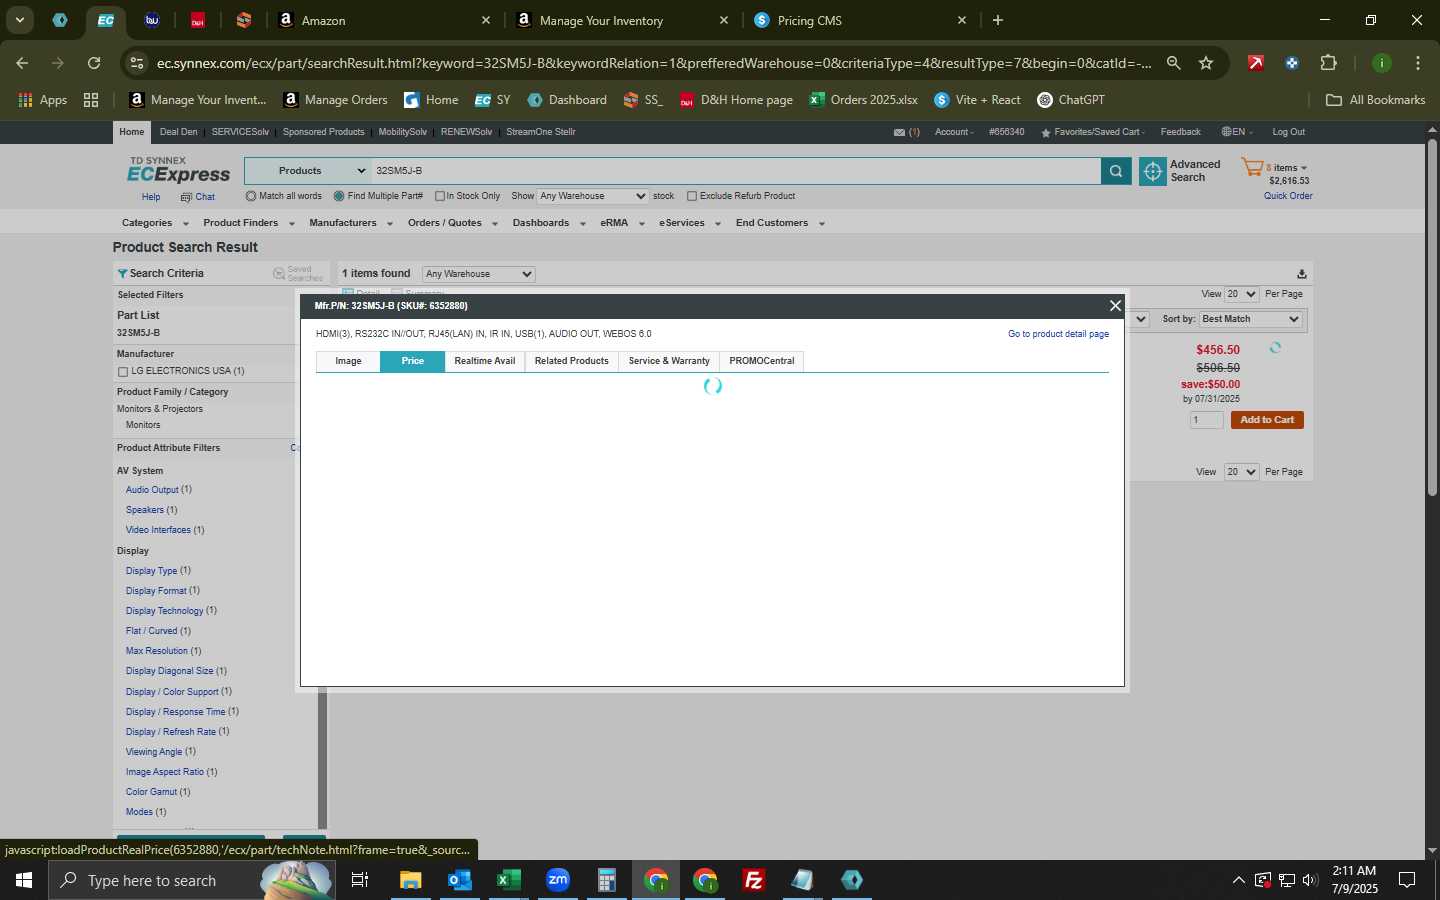Image resolution: width=1440 pixels, height=900 pixels.
Task: Open Excel from the taskbar
Action: click(x=508, y=880)
